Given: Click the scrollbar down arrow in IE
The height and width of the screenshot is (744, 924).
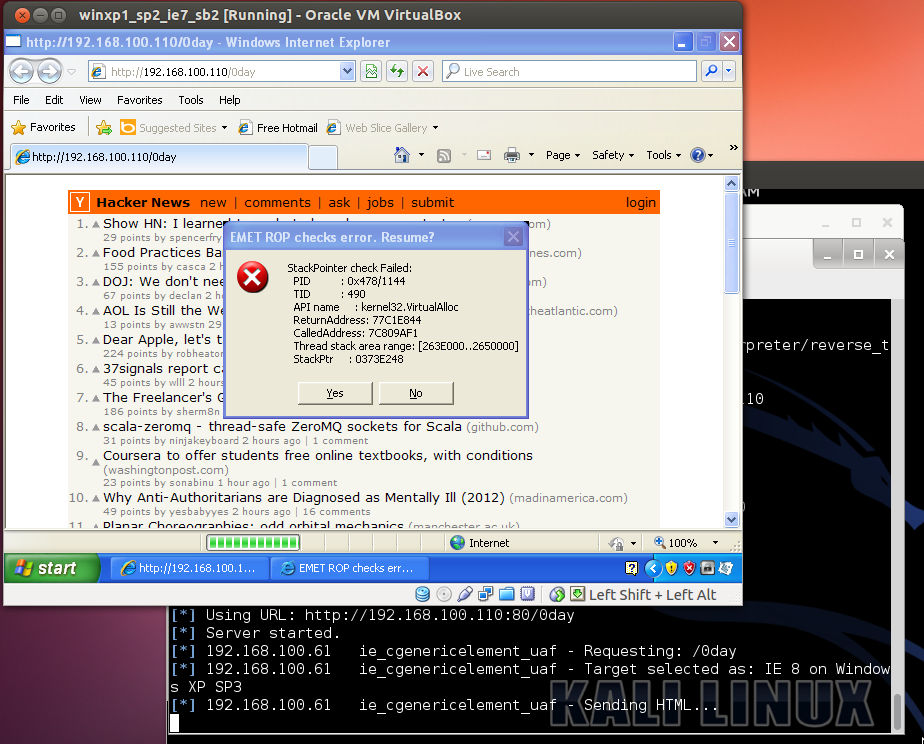Looking at the screenshot, I should click(x=731, y=520).
